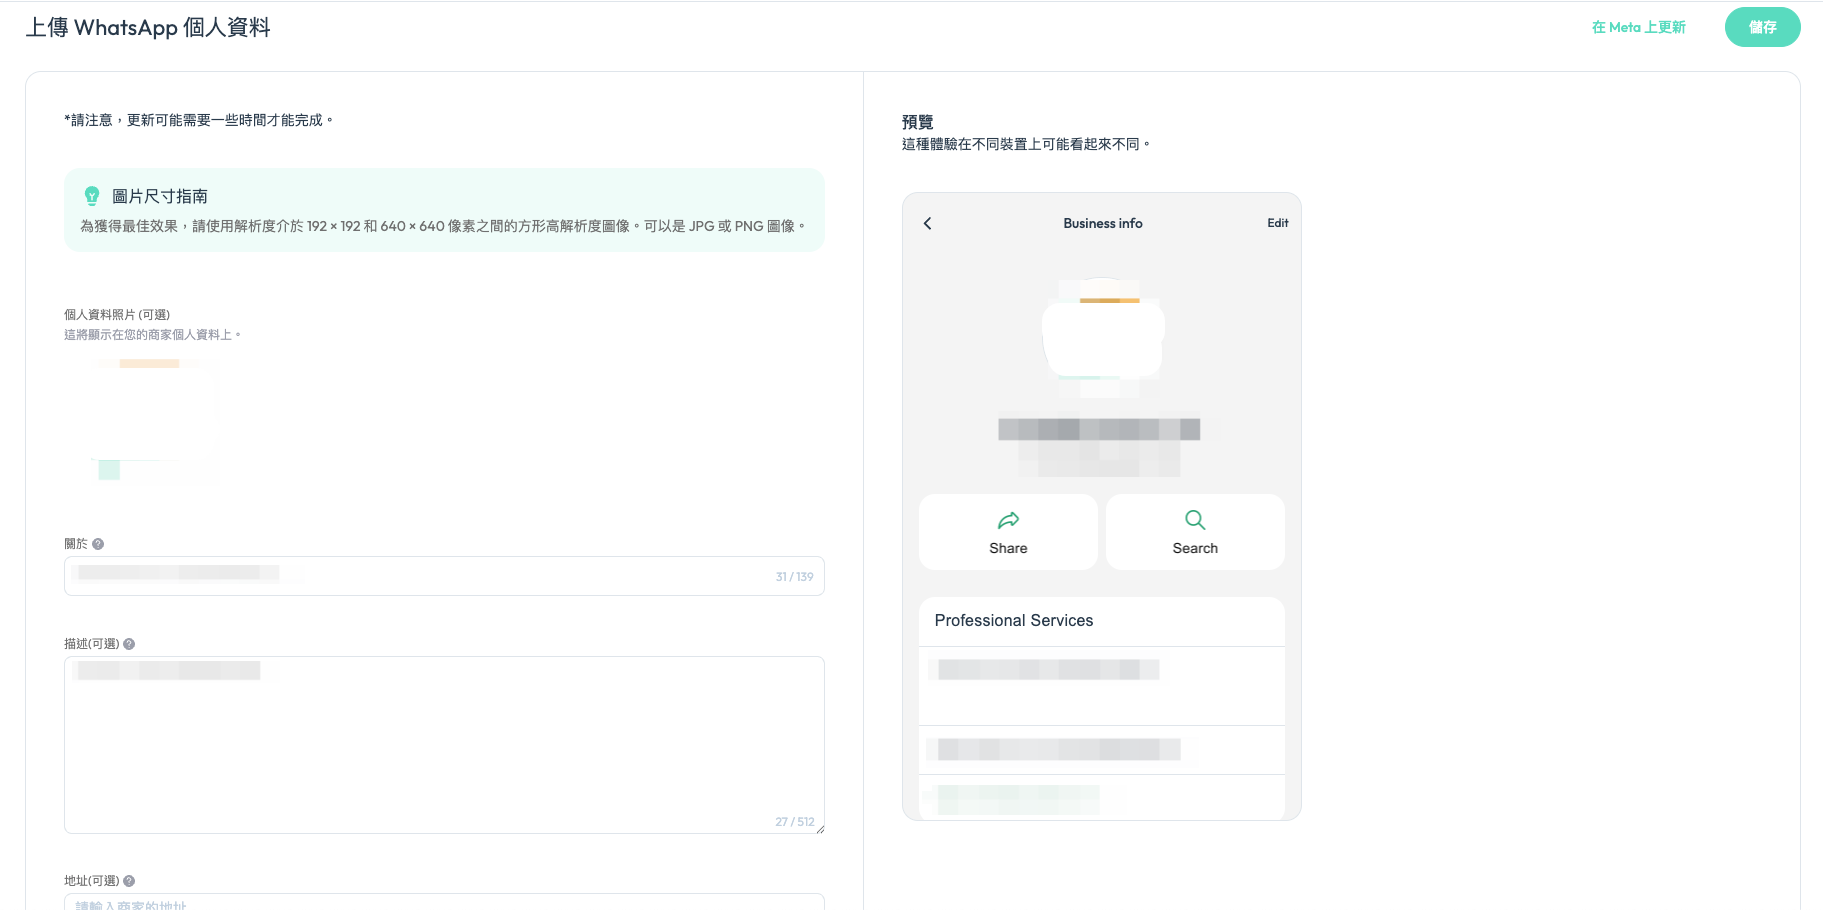Click the green 儲存 save button
The width and height of the screenshot is (1823, 910).
1762,27
